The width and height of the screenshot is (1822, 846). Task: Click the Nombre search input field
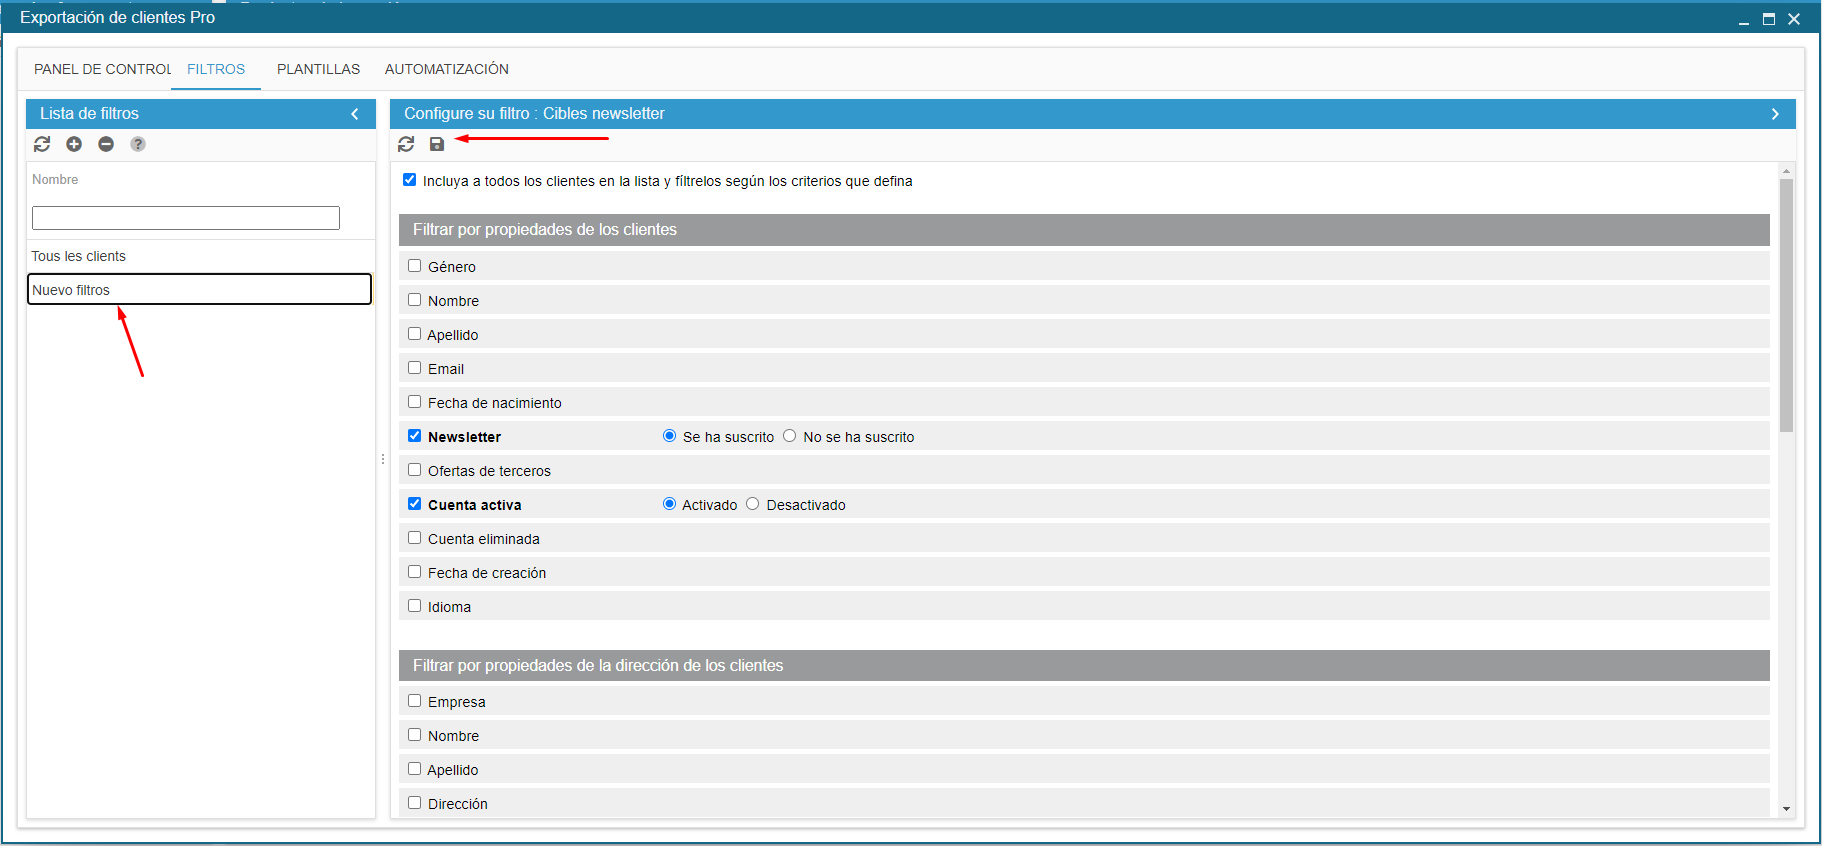[186, 218]
